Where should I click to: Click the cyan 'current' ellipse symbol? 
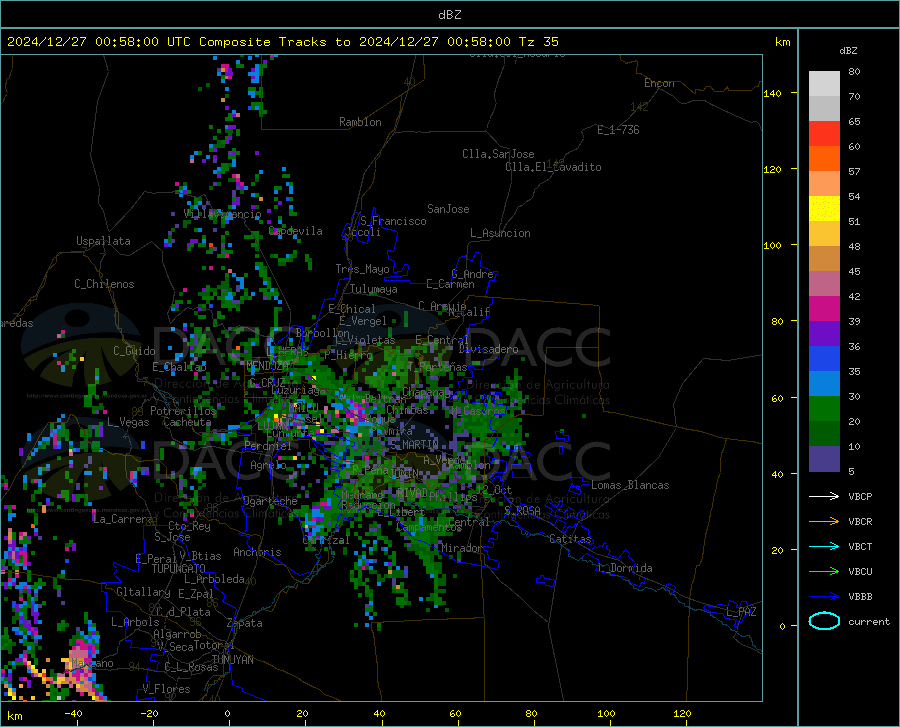(x=824, y=621)
